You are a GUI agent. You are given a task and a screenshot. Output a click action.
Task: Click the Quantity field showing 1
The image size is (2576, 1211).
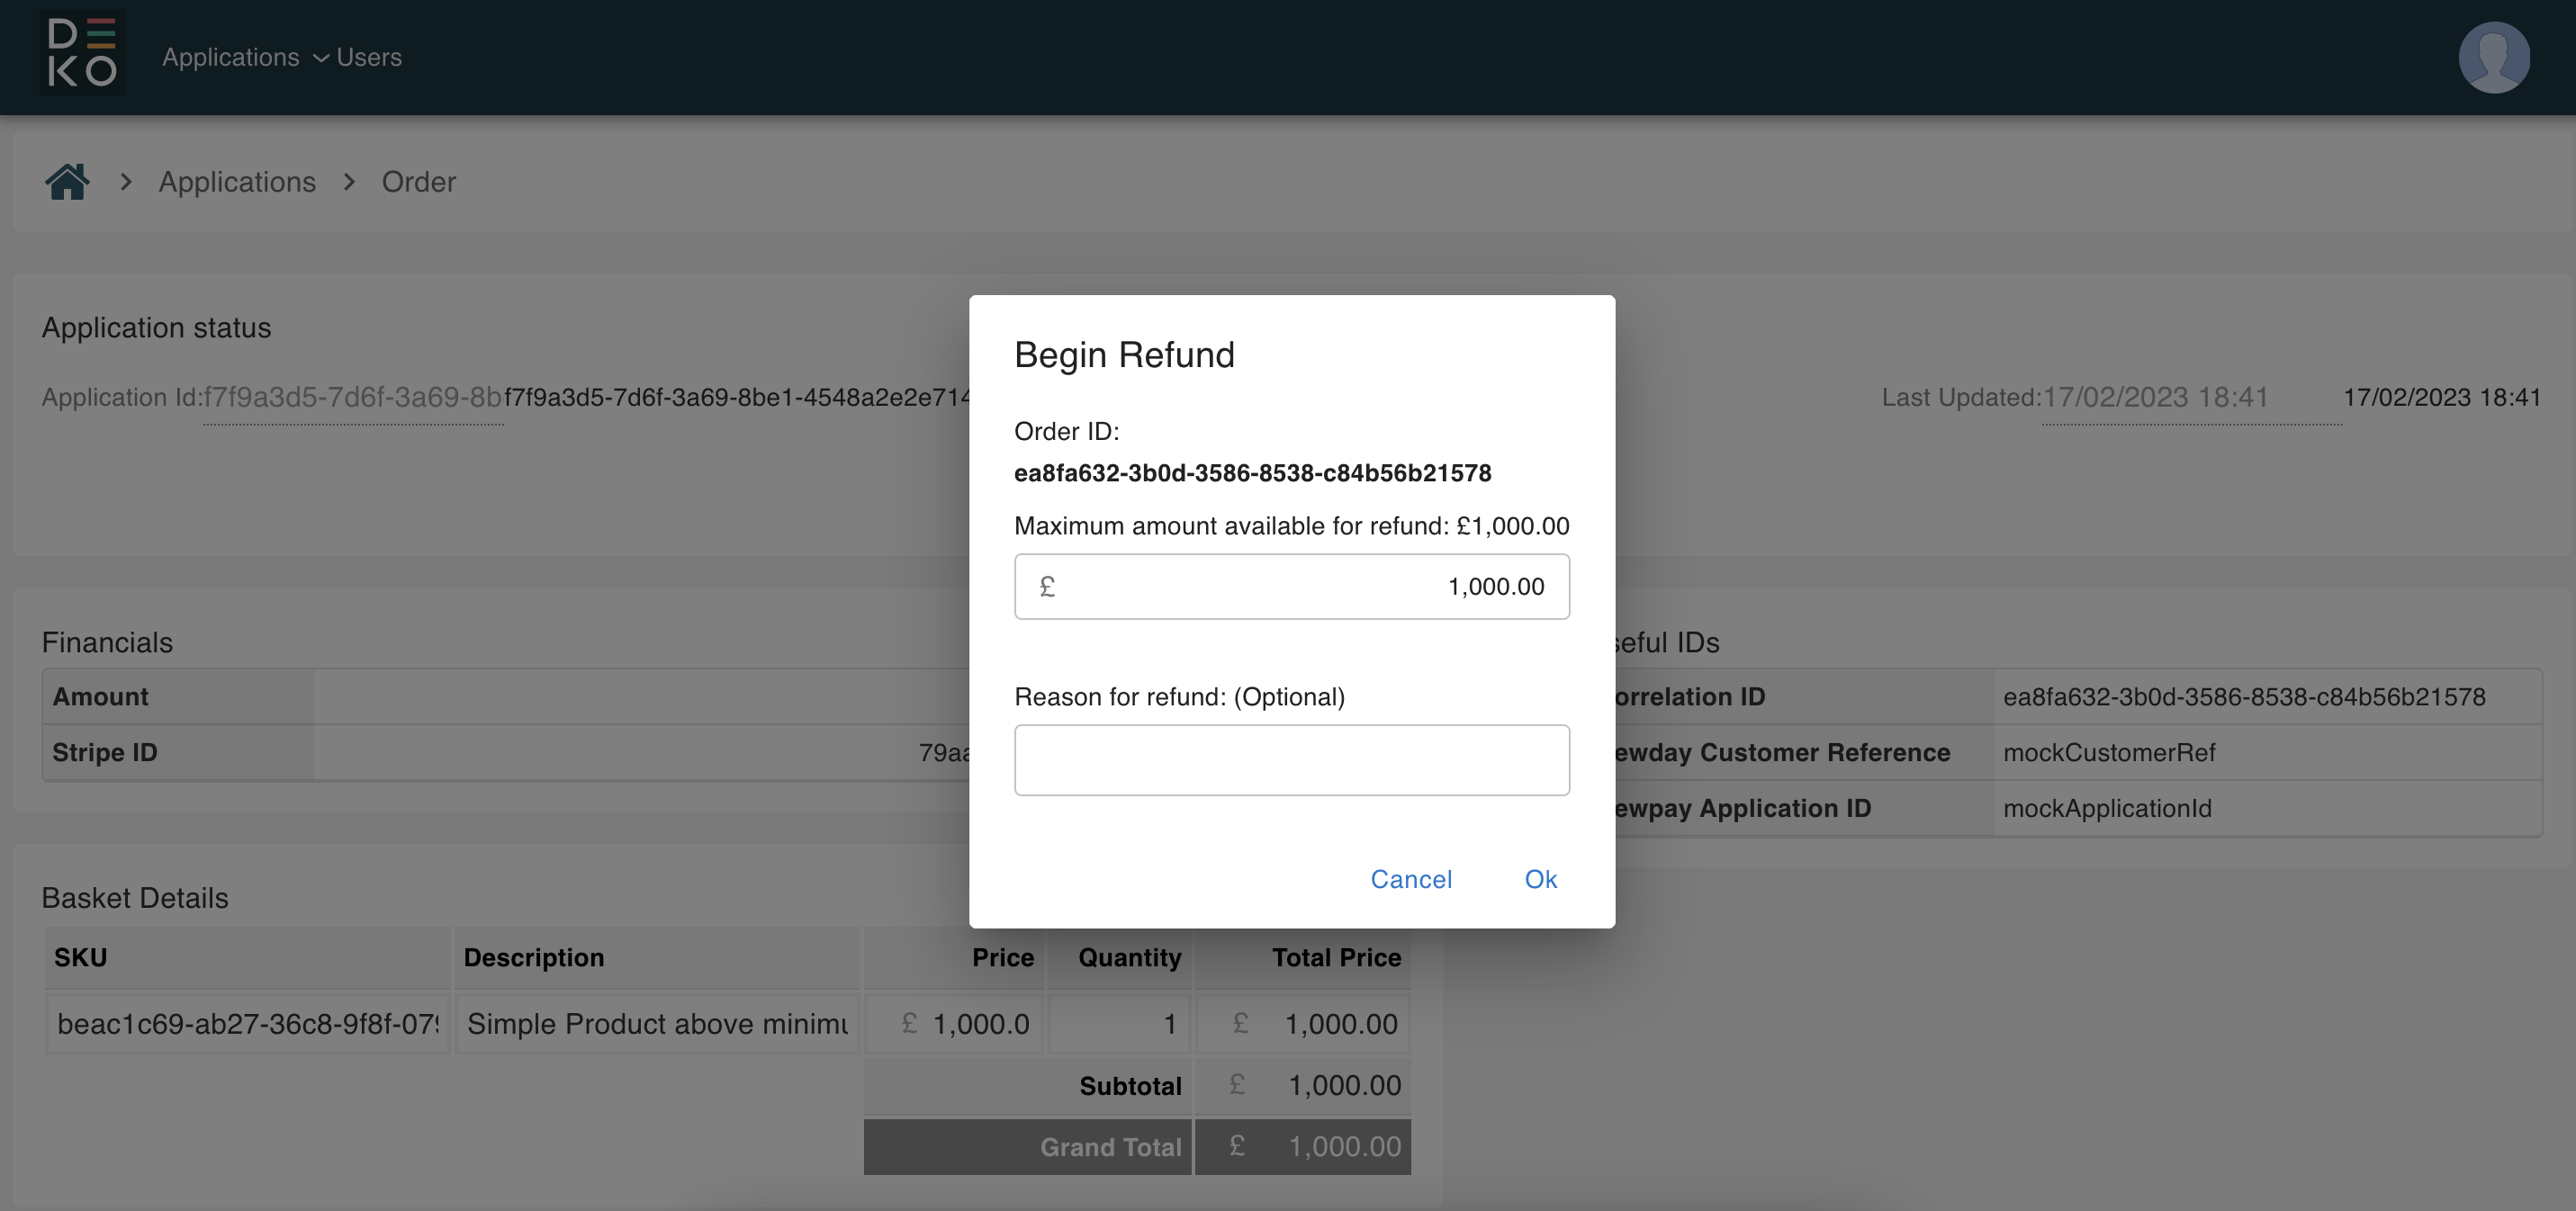[1121, 1024]
